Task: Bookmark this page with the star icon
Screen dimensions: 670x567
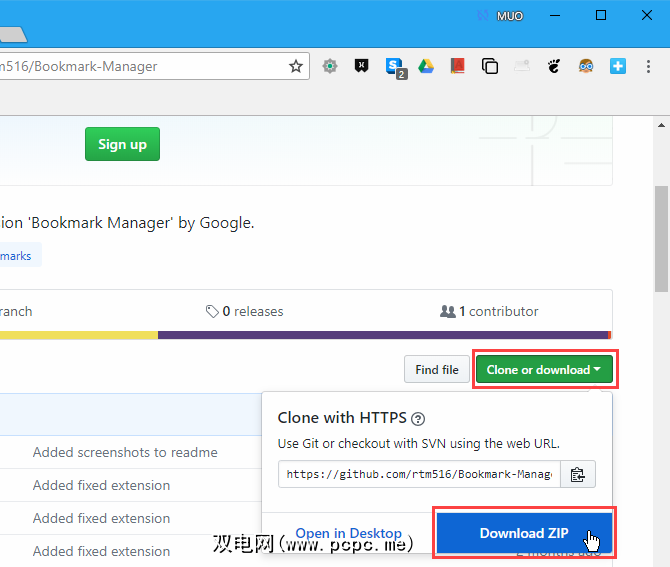Action: point(296,66)
